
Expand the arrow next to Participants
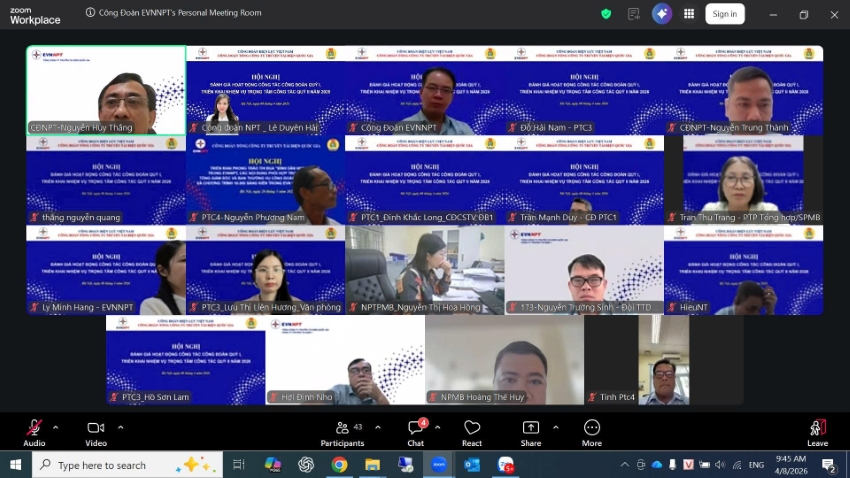tap(378, 428)
